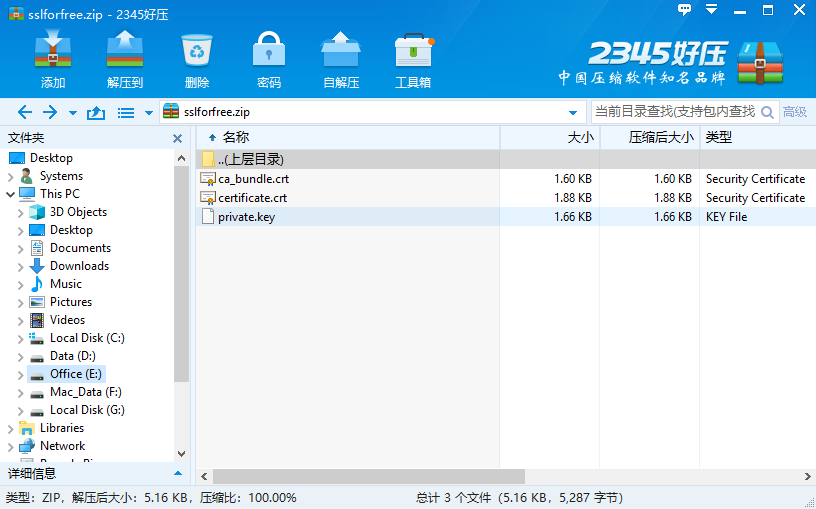Open the view mode dropdown arrow
The height and width of the screenshot is (509, 816).
click(149, 112)
